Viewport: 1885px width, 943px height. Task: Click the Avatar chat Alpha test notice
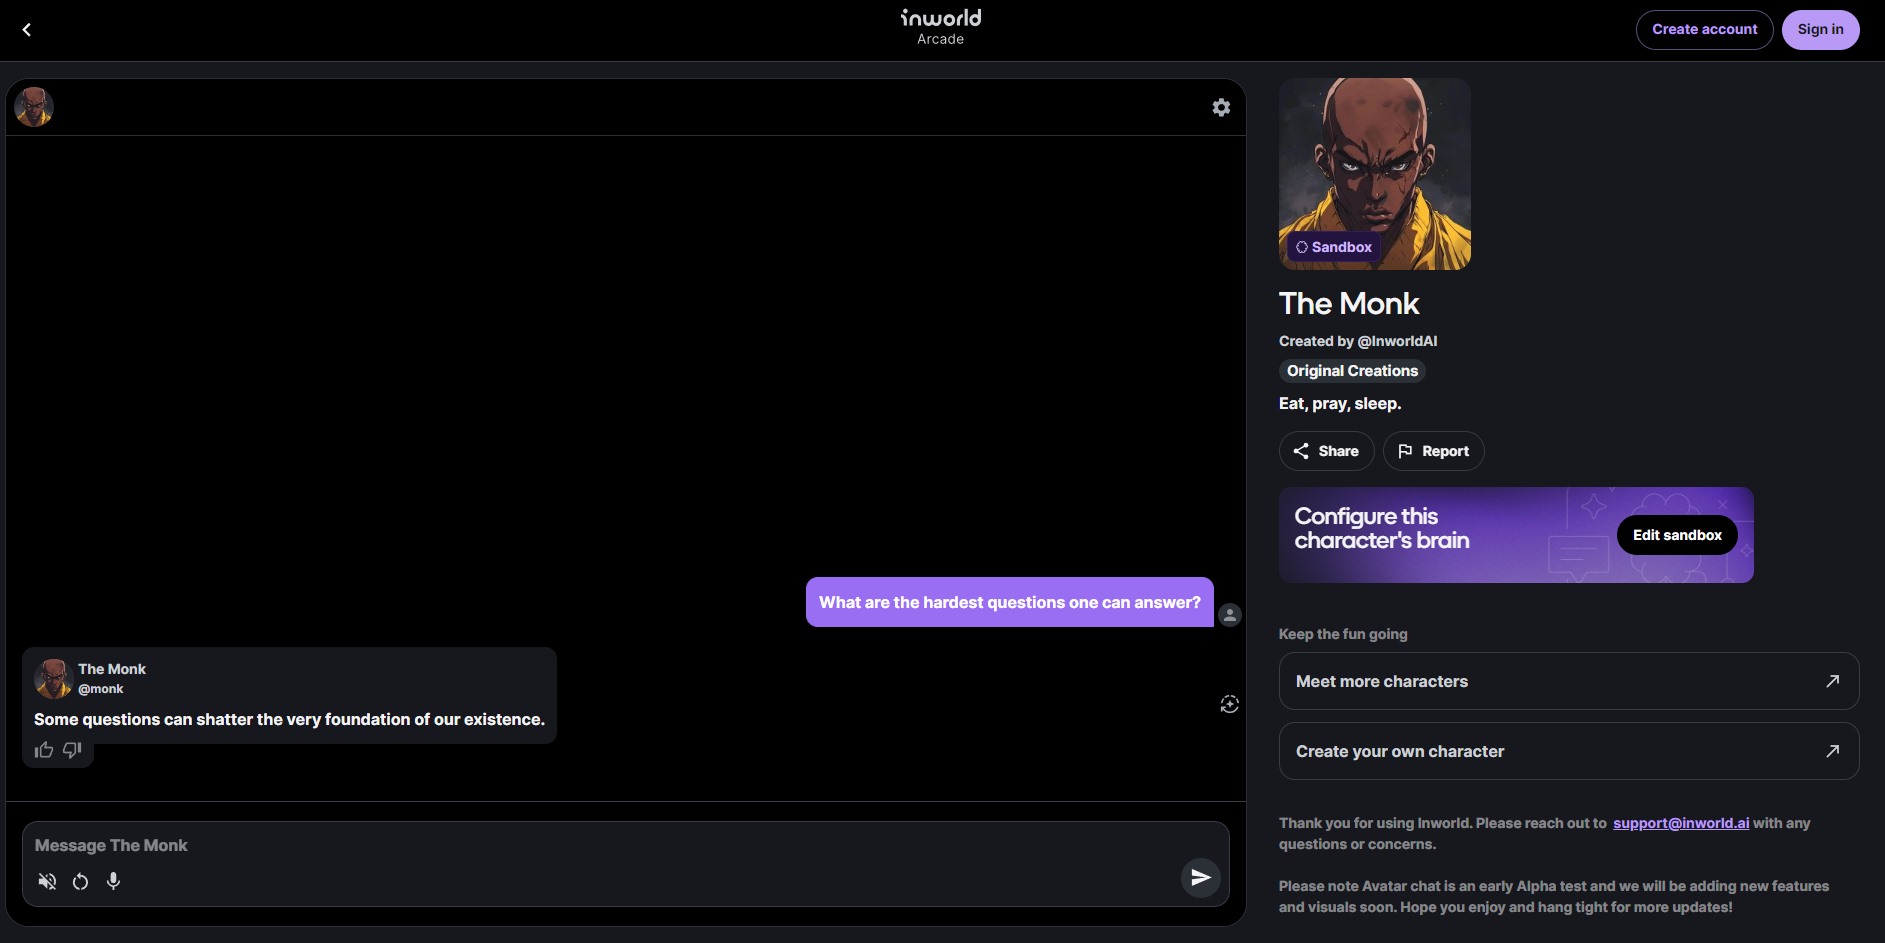(x=1554, y=896)
